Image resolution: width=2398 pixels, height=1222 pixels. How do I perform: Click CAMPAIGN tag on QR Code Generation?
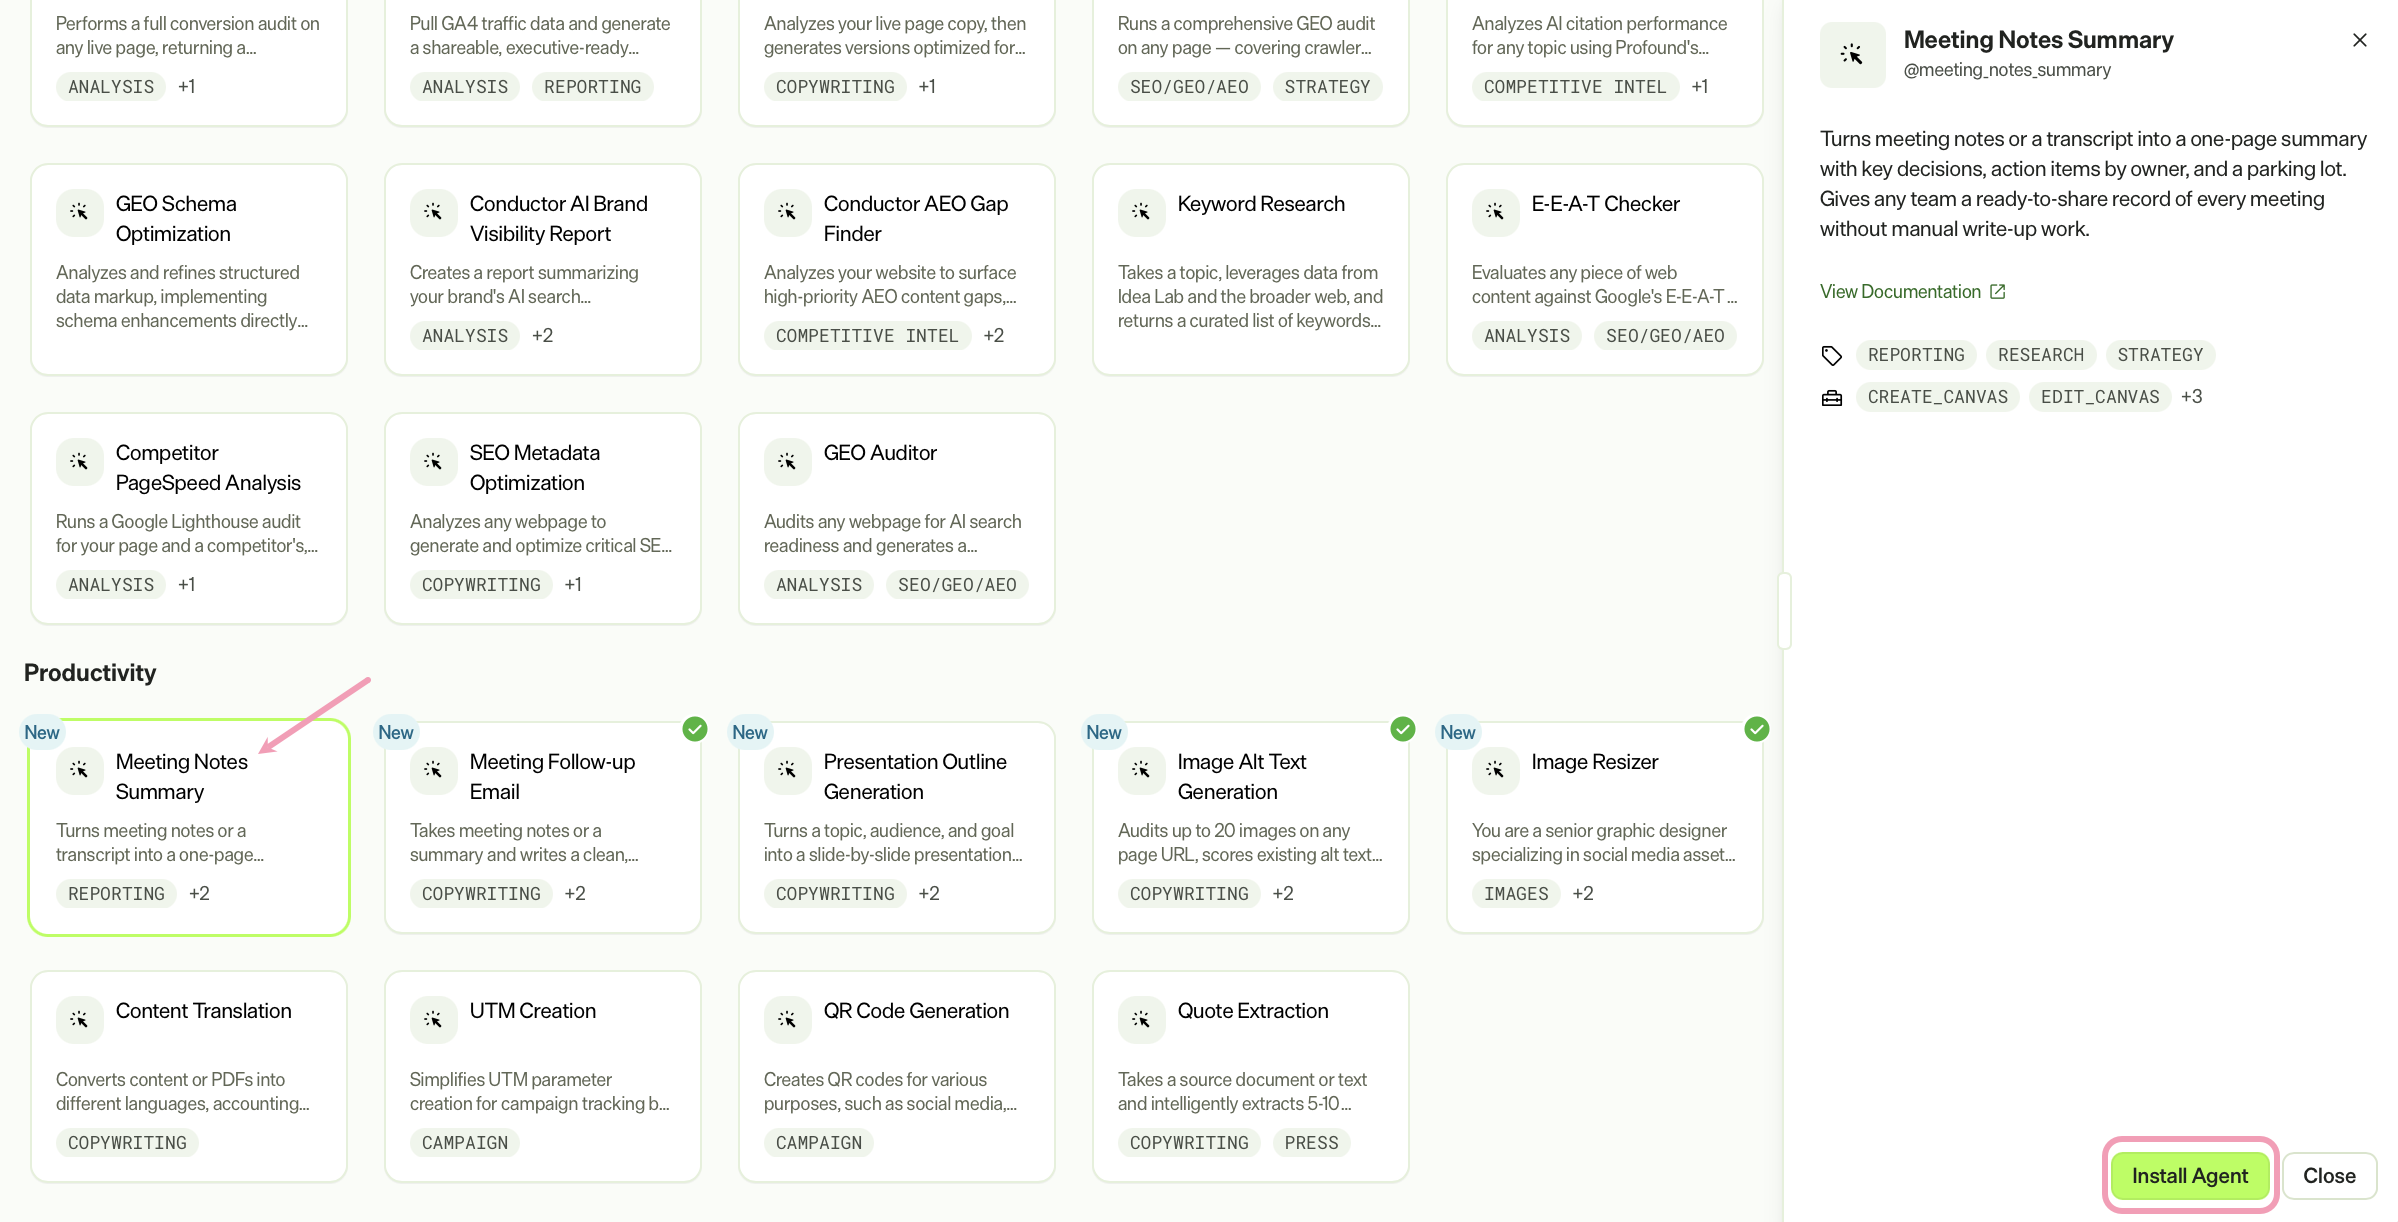pyautogui.click(x=818, y=1143)
